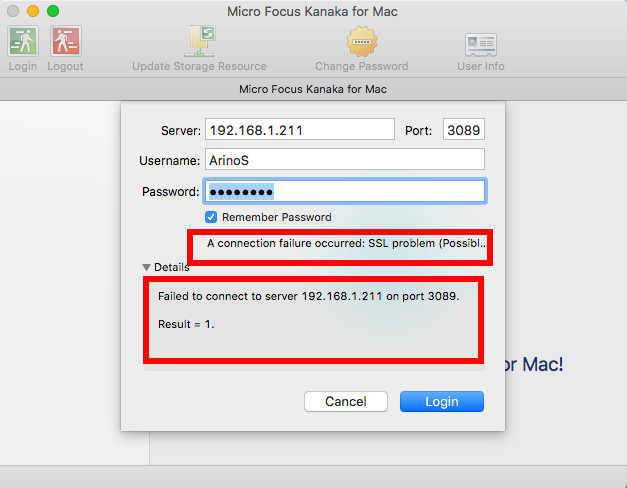Image resolution: width=627 pixels, height=488 pixels.
Task: Focus the Port number field
Action: point(464,129)
